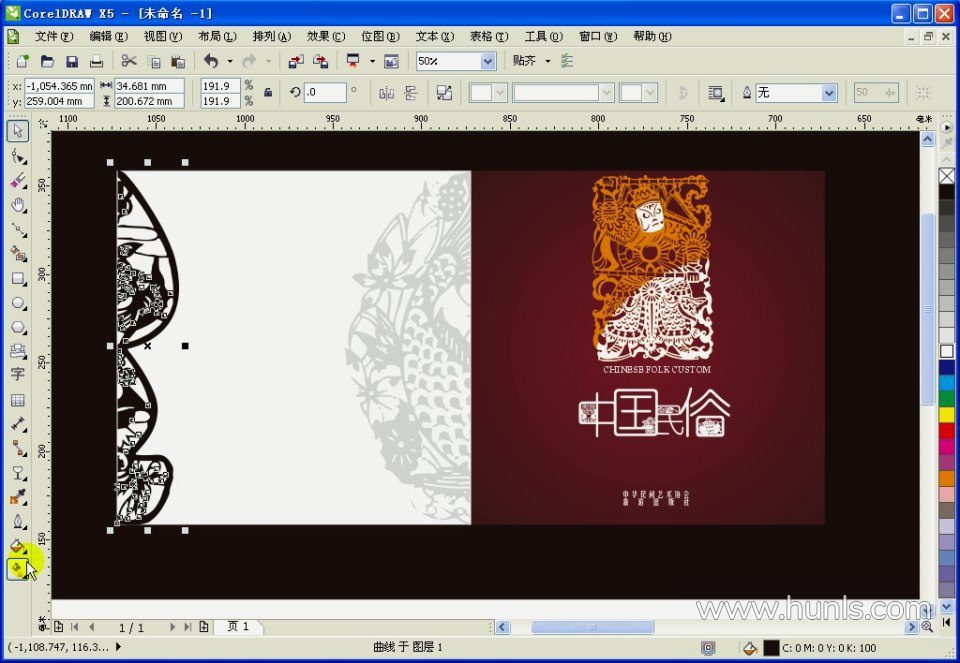Image resolution: width=960 pixels, height=663 pixels.
Task: Open the 效果 menu
Action: [325, 36]
